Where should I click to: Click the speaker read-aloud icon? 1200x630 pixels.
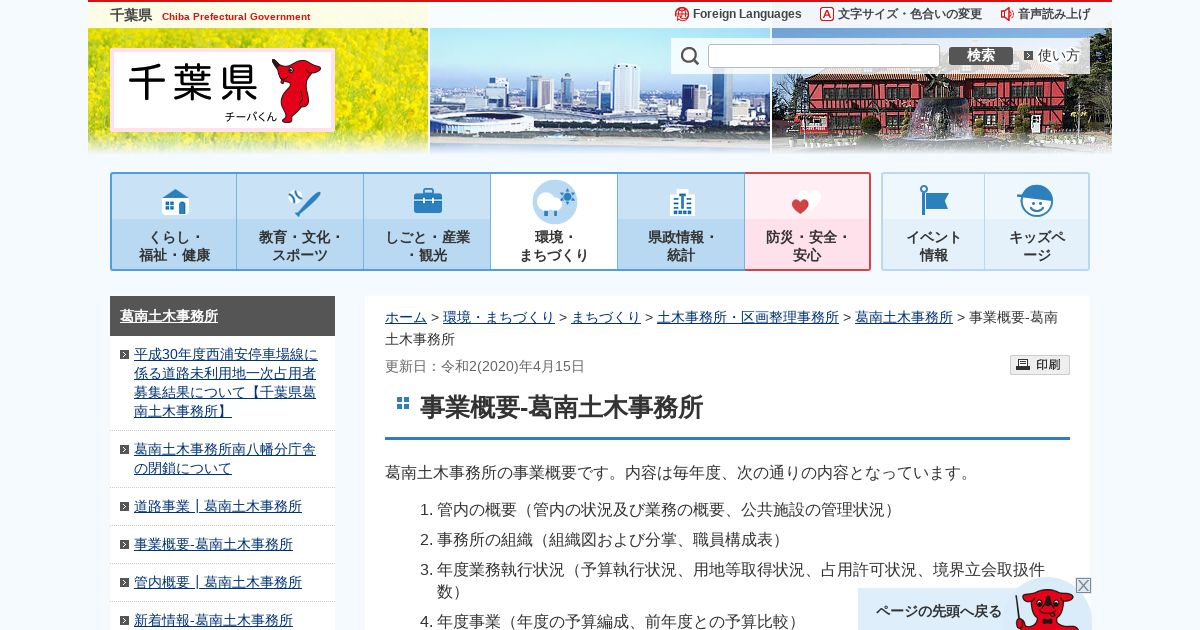tap(1007, 14)
